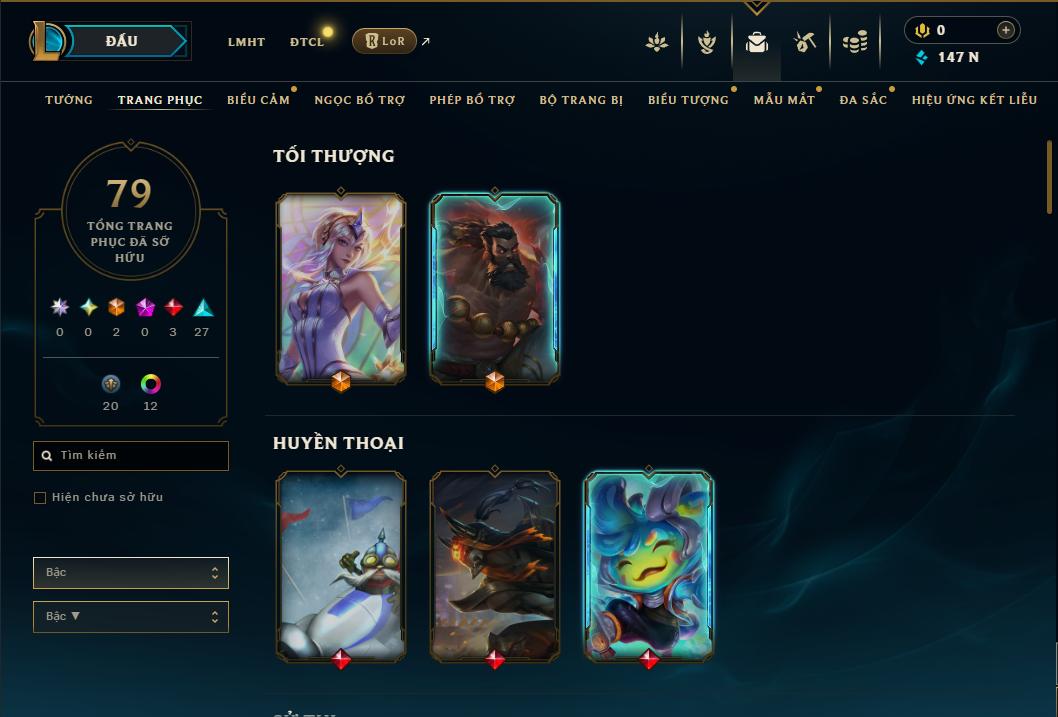Screen dimensions: 1058x717
Task: Click the Tìm kiếm search field
Action: 131,456
